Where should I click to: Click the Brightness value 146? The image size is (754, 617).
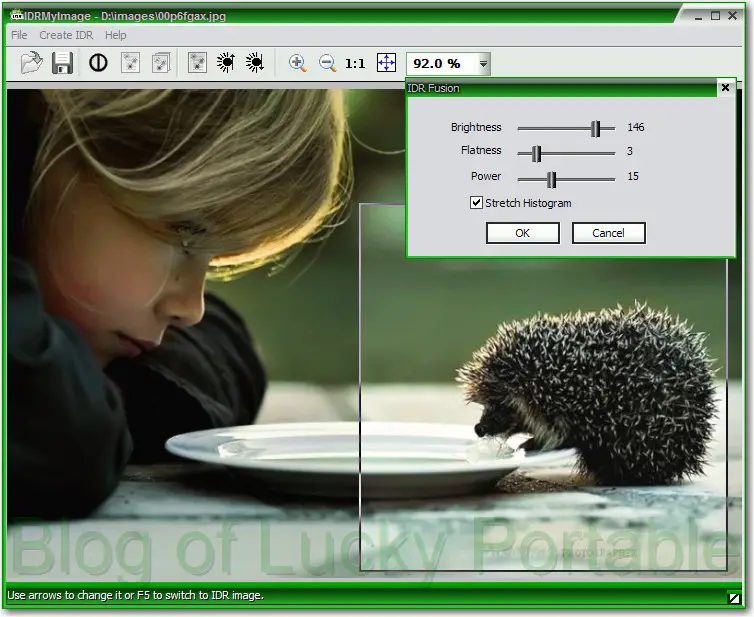pyautogui.click(x=635, y=127)
